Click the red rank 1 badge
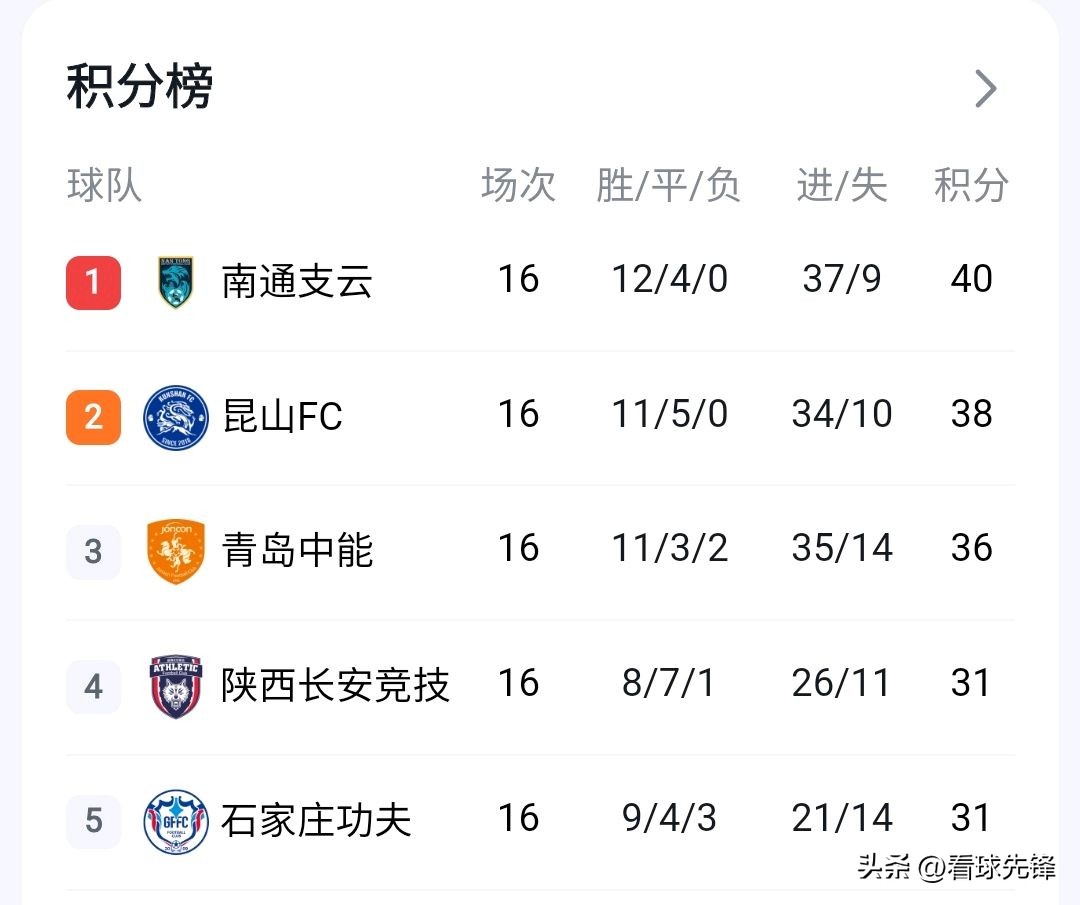The width and height of the screenshot is (1080, 905). (x=93, y=281)
